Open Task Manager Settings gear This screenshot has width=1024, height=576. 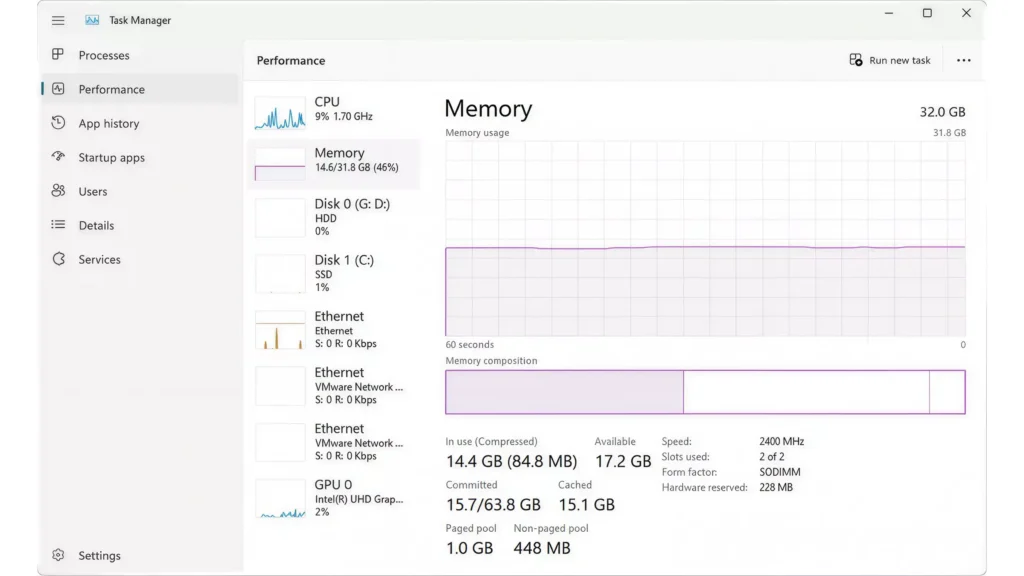58,555
